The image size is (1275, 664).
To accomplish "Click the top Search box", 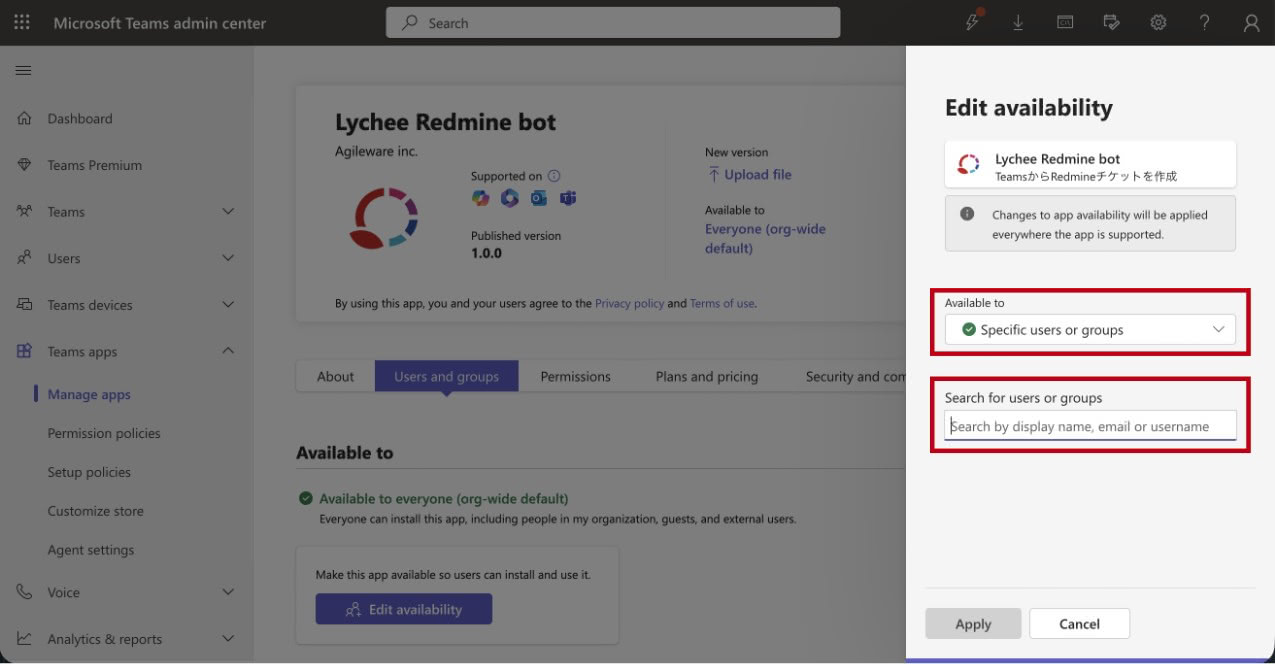I will point(613,23).
